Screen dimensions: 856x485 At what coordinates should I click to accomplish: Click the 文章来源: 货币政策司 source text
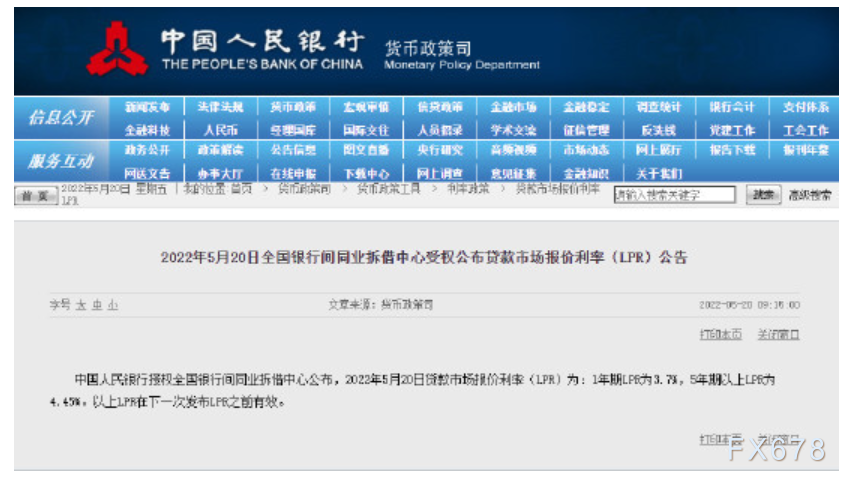coord(381,305)
